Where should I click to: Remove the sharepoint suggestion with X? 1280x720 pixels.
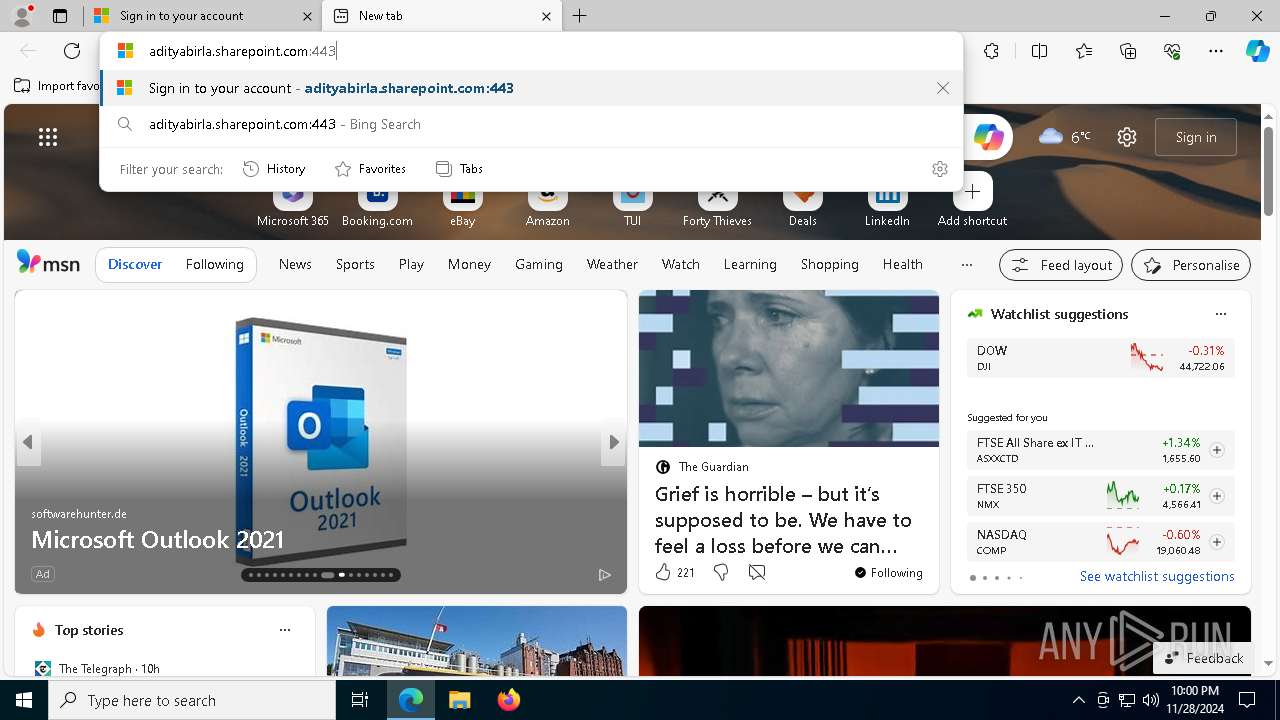click(x=943, y=88)
